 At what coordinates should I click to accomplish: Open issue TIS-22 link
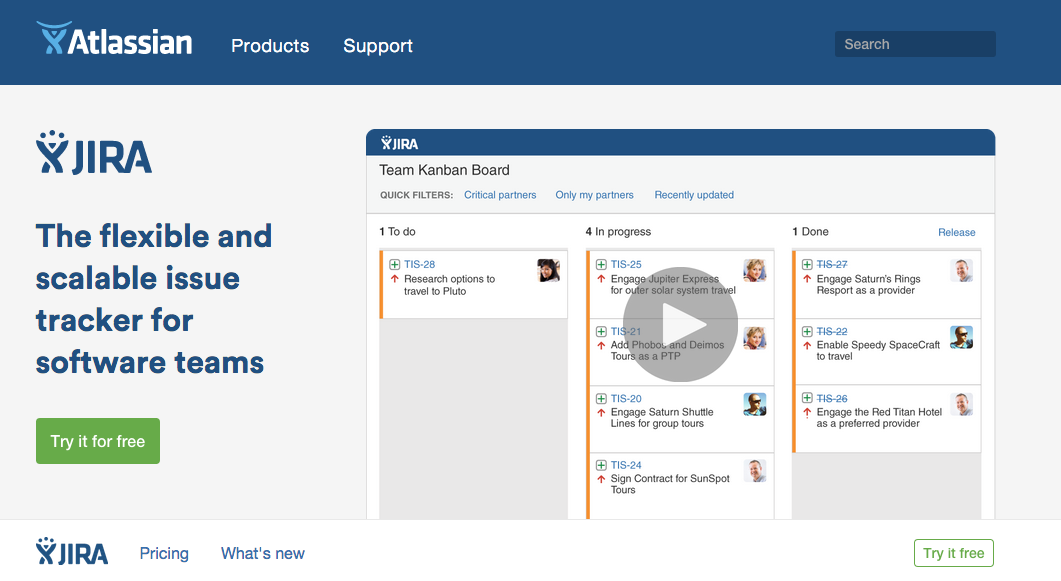[x=832, y=331]
